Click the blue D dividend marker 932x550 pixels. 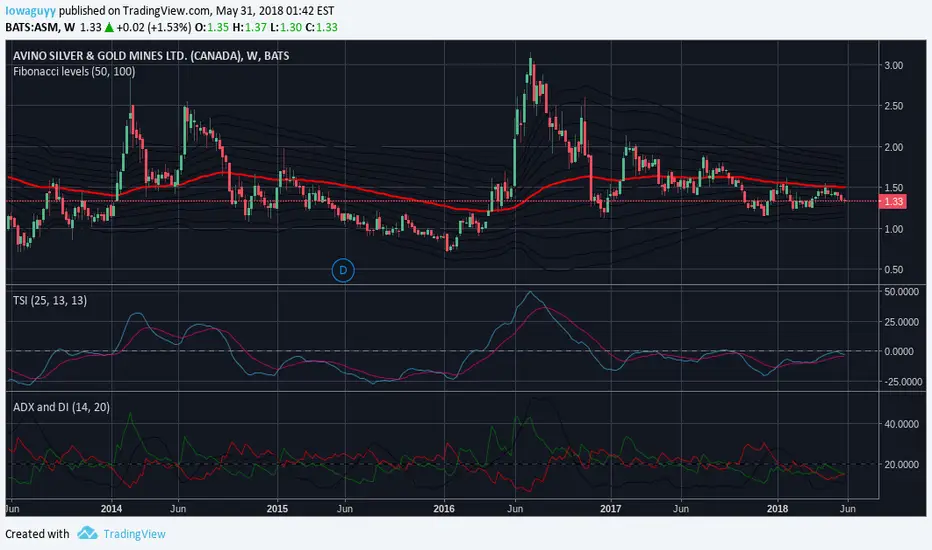[x=343, y=270]
